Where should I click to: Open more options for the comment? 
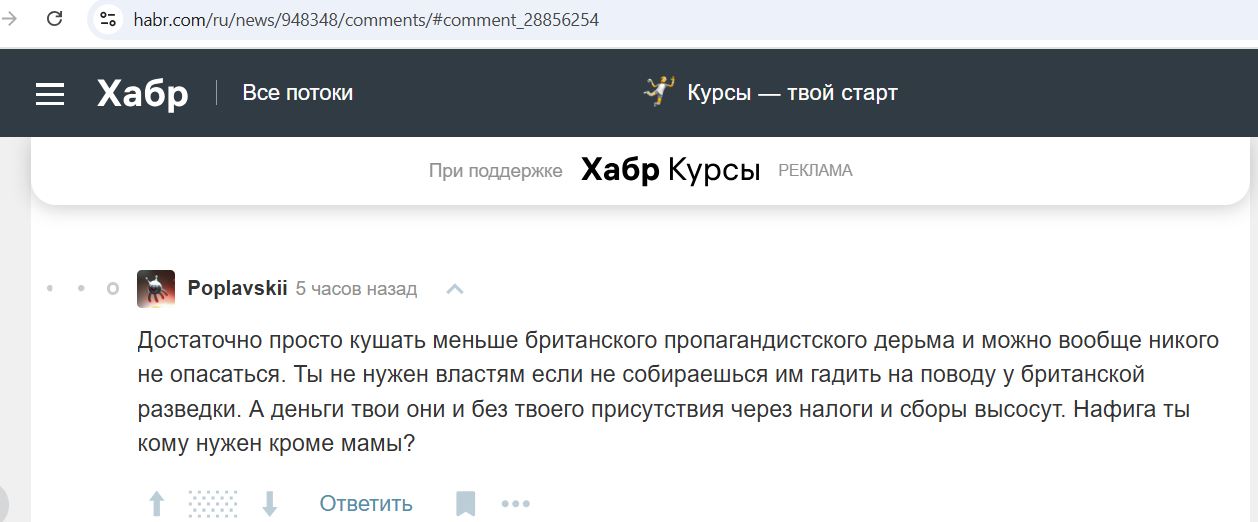tap(515, 503)
